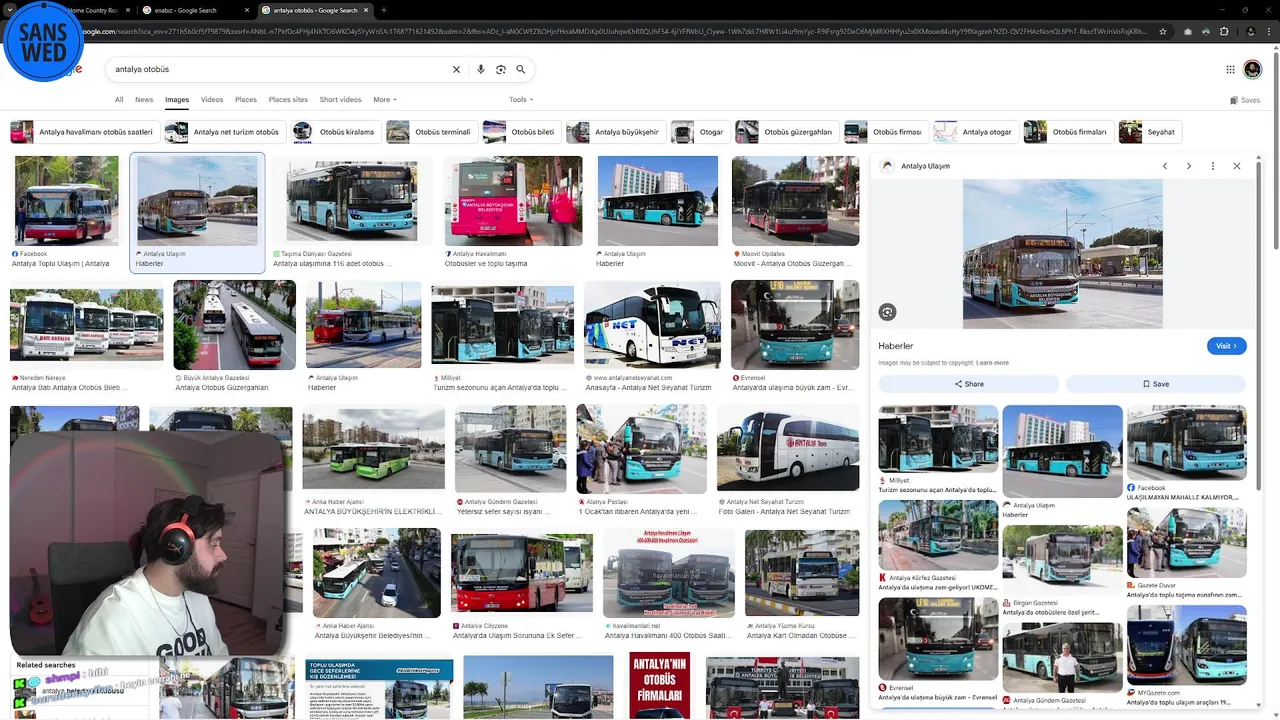Screen dimensions: 1280x720
Task: Open 'Antalya Cityzone' red bus result
Action: tap(522, 573)
